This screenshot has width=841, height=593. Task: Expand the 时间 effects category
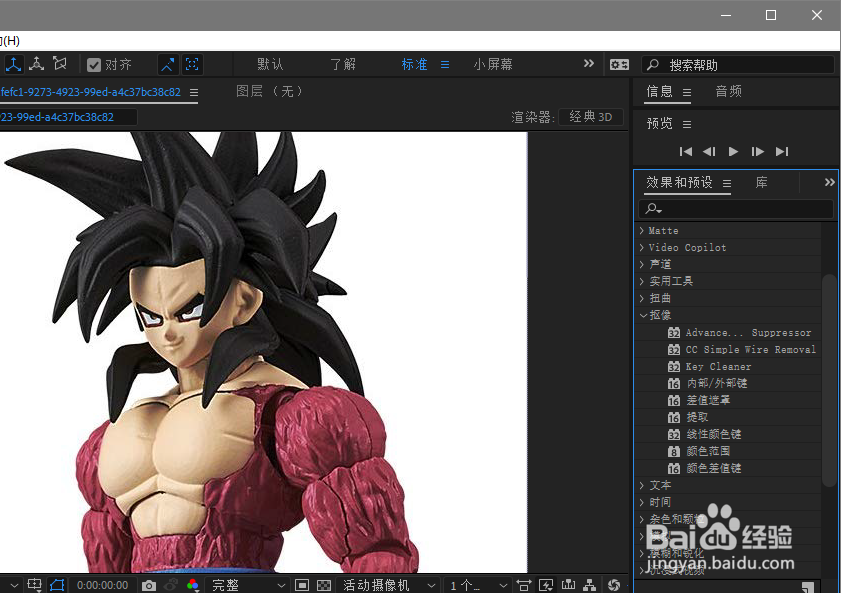[x=642, y=502]
